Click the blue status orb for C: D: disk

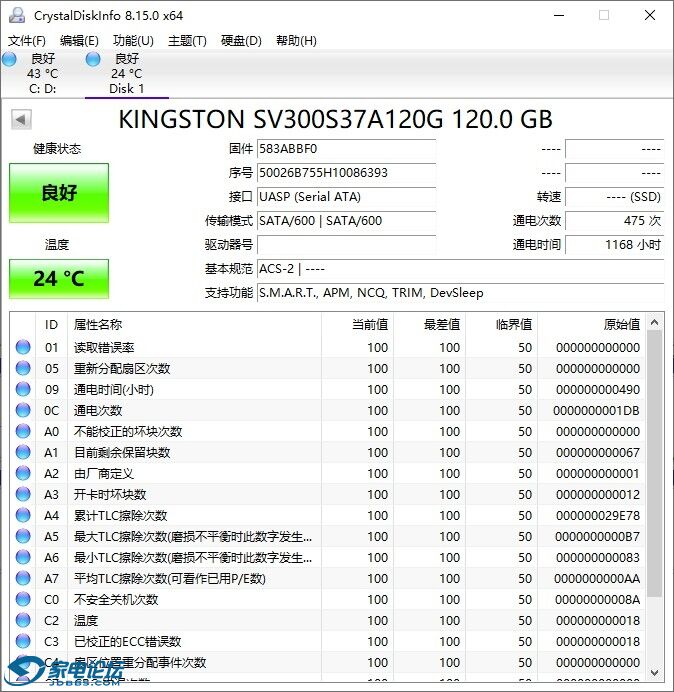tap(9, 59)
